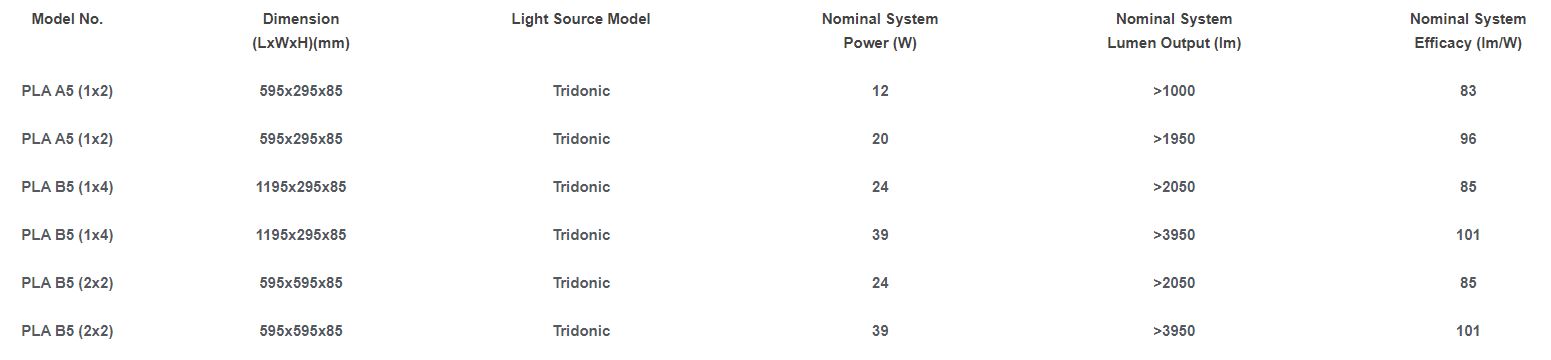Select the second PLA A5 (1x2) row label
Image resolution: width=1551 pixels, height=360 pixels.
pos(67,139)
